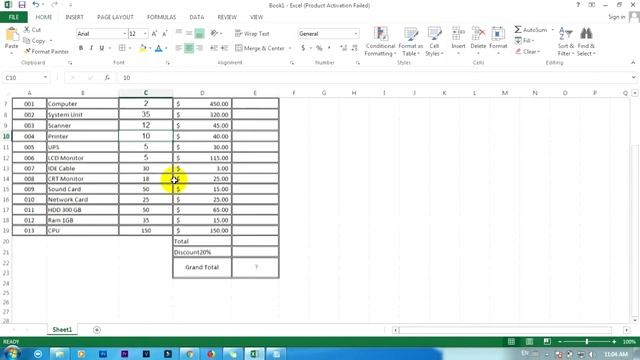Click the Windows Start button
Image resolution: width=640 pixels, height=360 pixels.
point(12,353)
